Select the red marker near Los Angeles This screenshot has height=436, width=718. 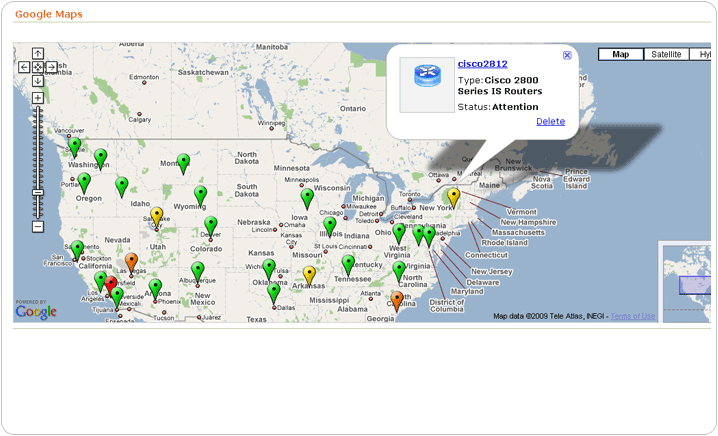(x=110, y=286)
